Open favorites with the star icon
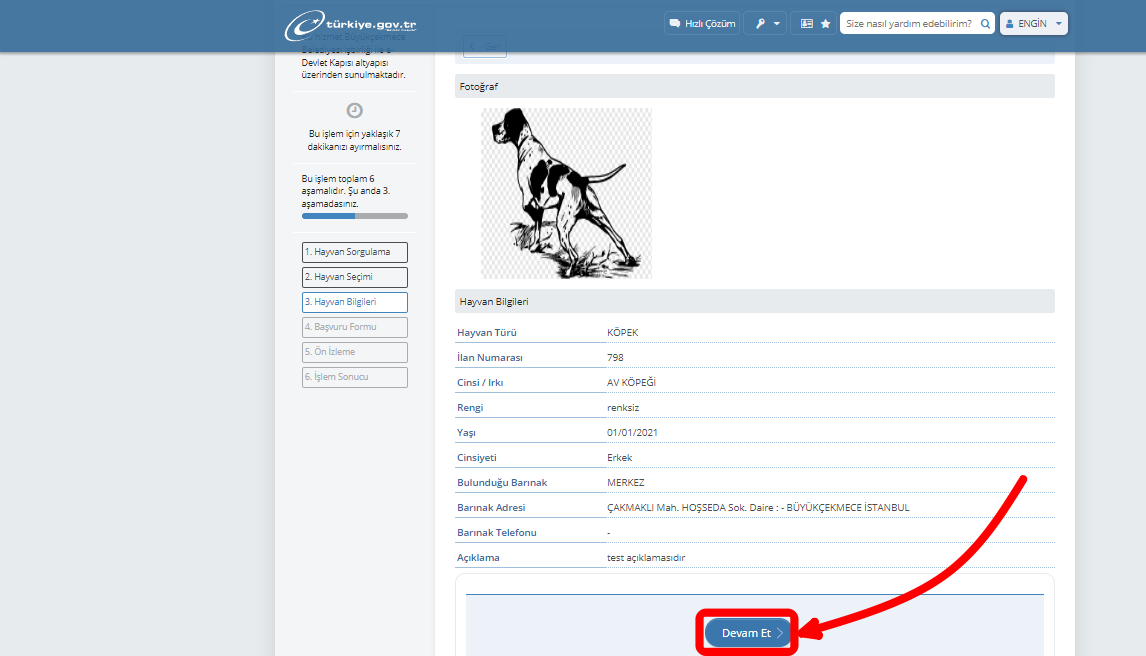 pyautogui.click(x=825, y=23)
